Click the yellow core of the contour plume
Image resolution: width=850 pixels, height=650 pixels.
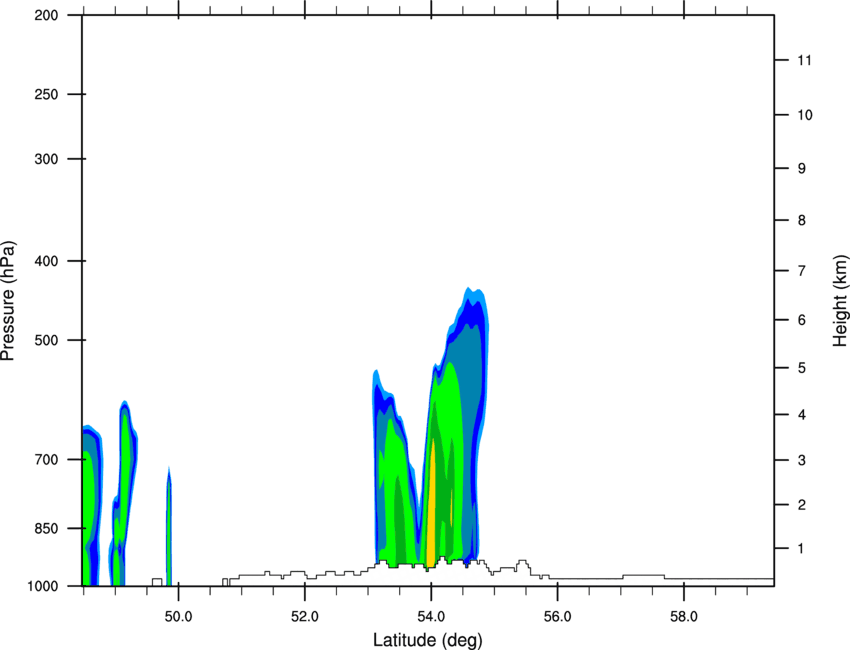click(432, 504)
